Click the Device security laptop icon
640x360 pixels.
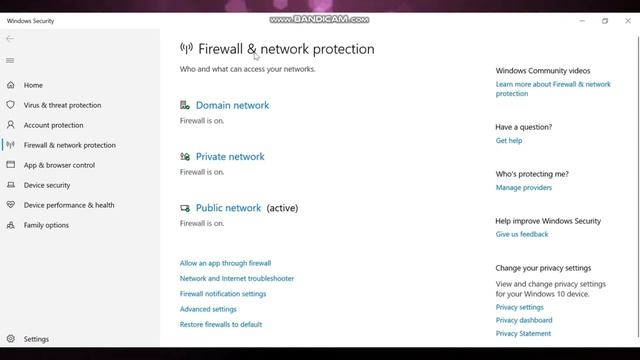11,185
